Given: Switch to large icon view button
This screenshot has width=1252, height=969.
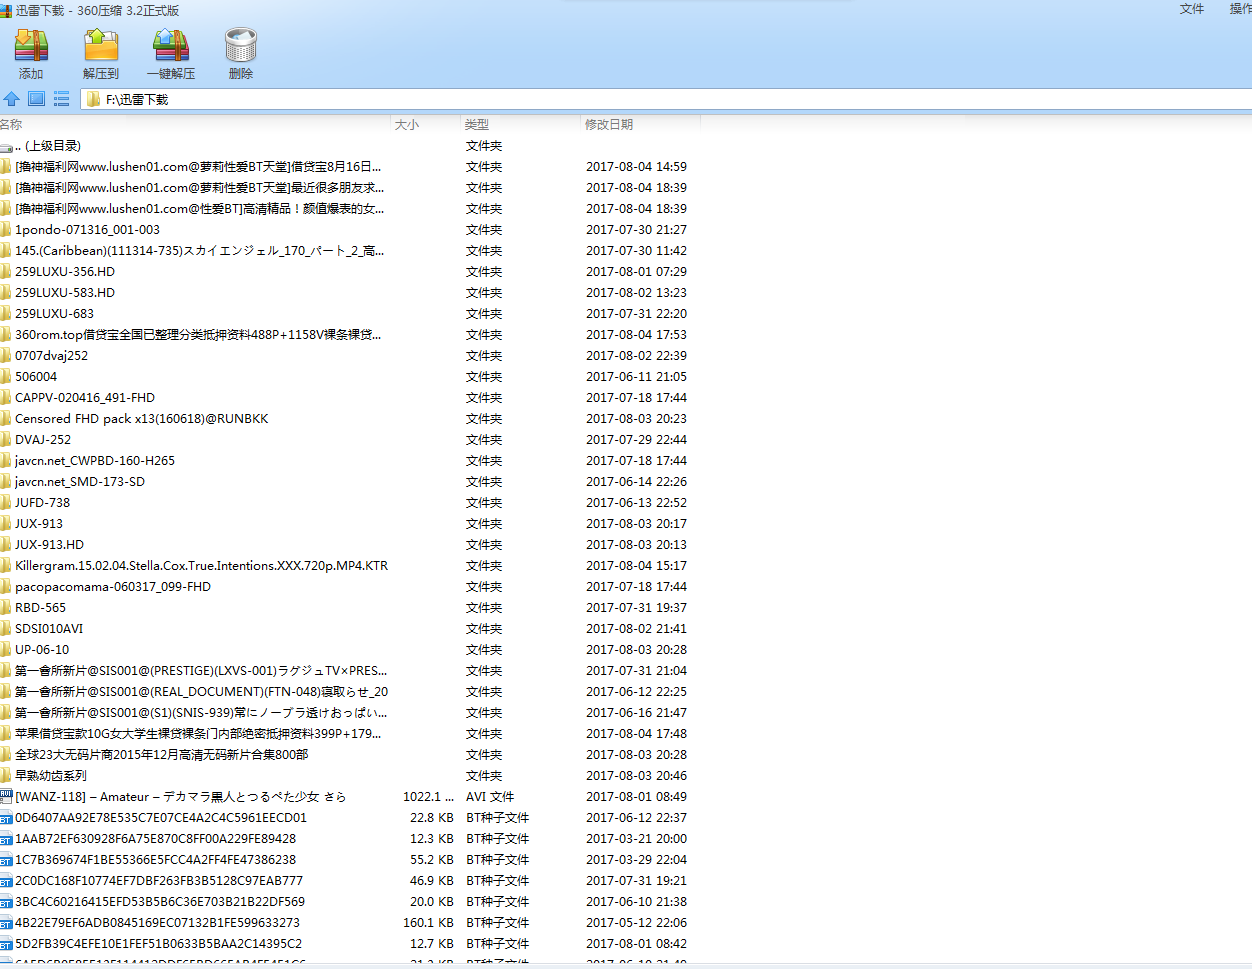Looking at the screenshot, I should [x=36, y=99].
